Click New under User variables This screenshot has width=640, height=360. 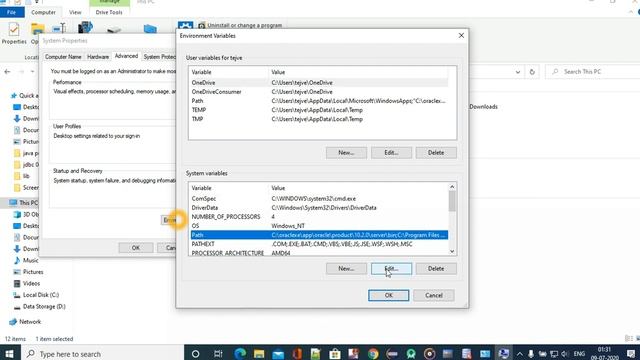346,153
